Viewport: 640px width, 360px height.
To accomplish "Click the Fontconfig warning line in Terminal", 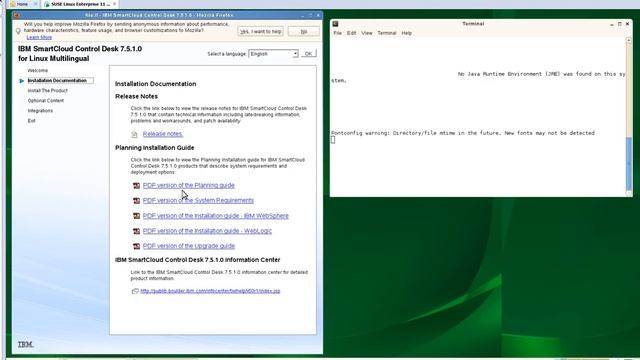I will [x=463, y=133].
